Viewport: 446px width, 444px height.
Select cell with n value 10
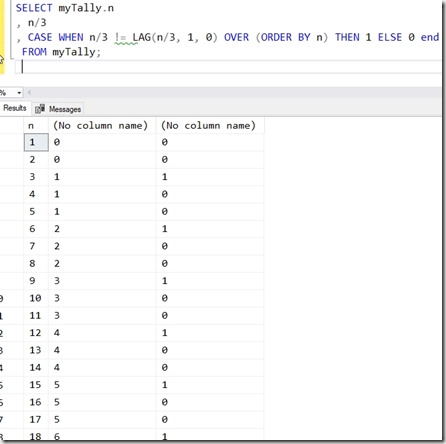click(x=36, y=298)
